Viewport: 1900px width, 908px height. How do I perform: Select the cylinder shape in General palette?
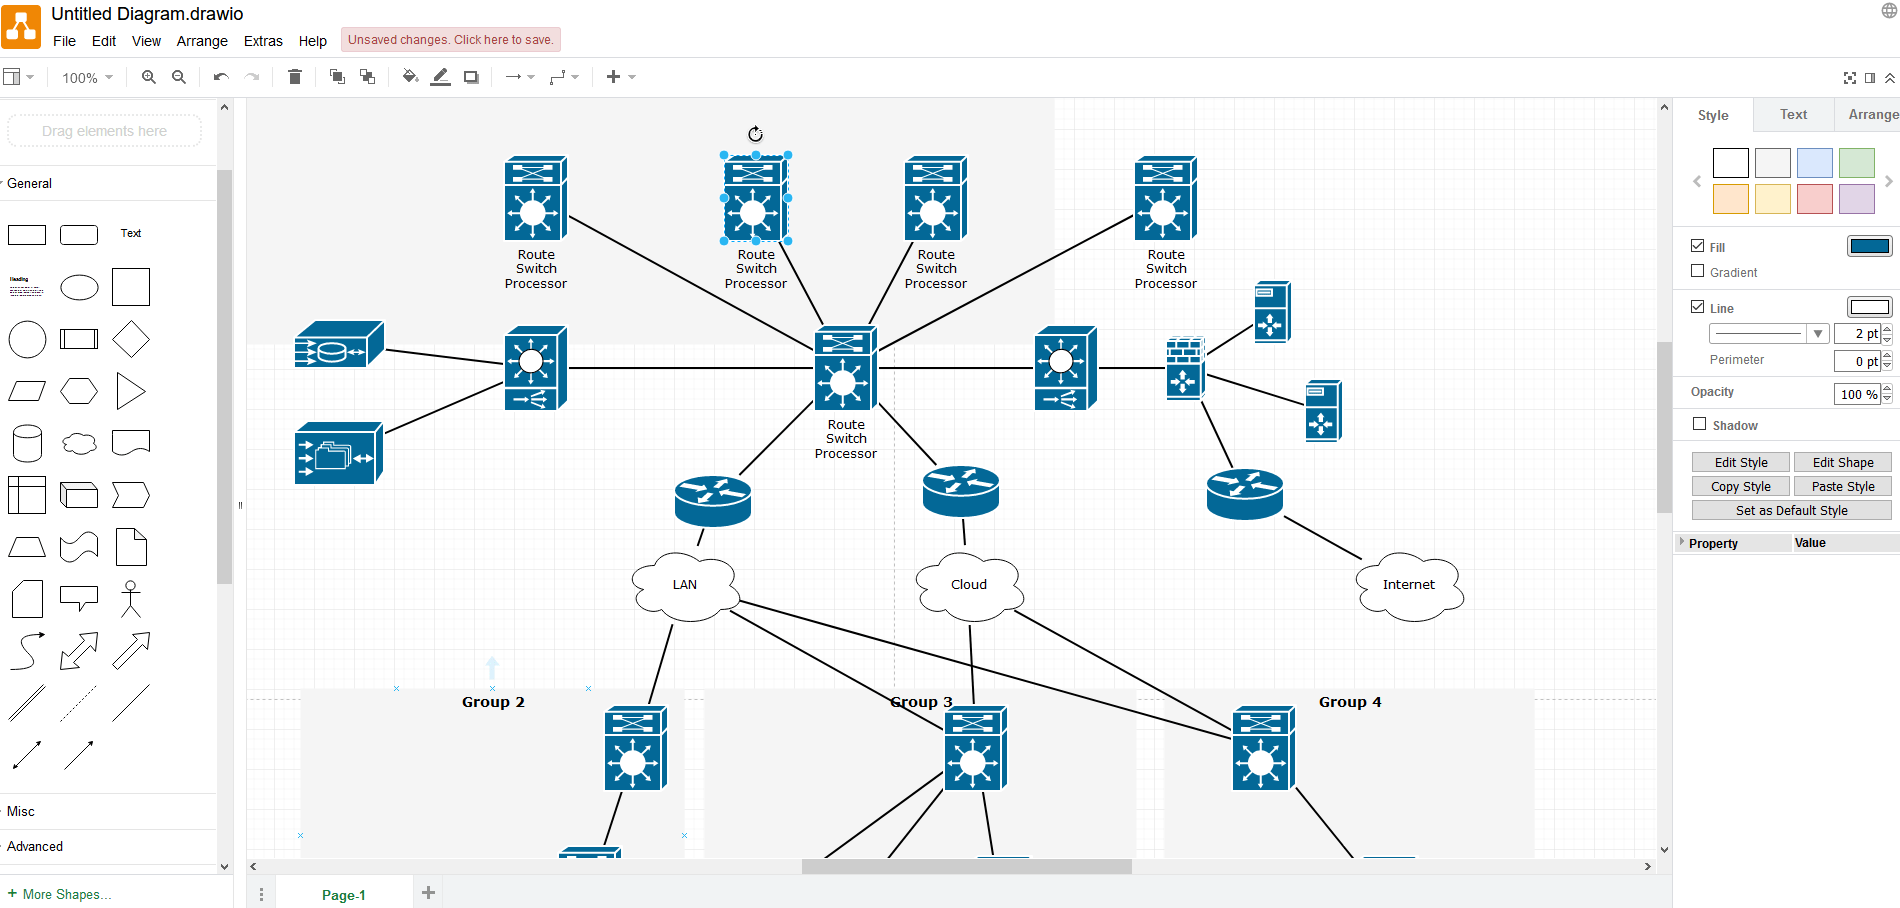(27, 443)
